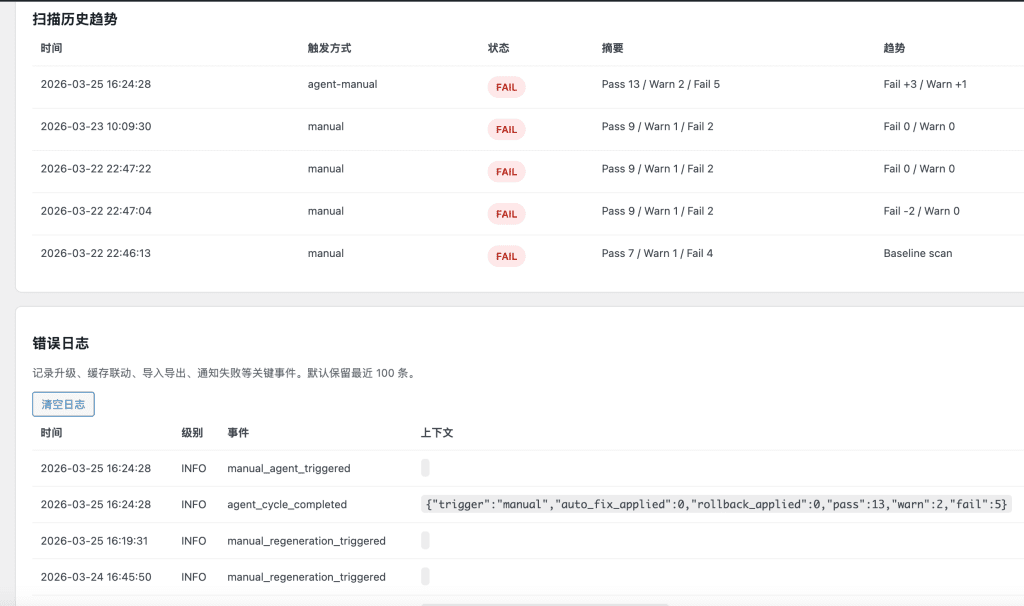The height and width of the screenshot is (606, 1024).
Task: Click the FAIL badge on the 2026-03-22 22:47:22 row
Action: click(506, 171)
